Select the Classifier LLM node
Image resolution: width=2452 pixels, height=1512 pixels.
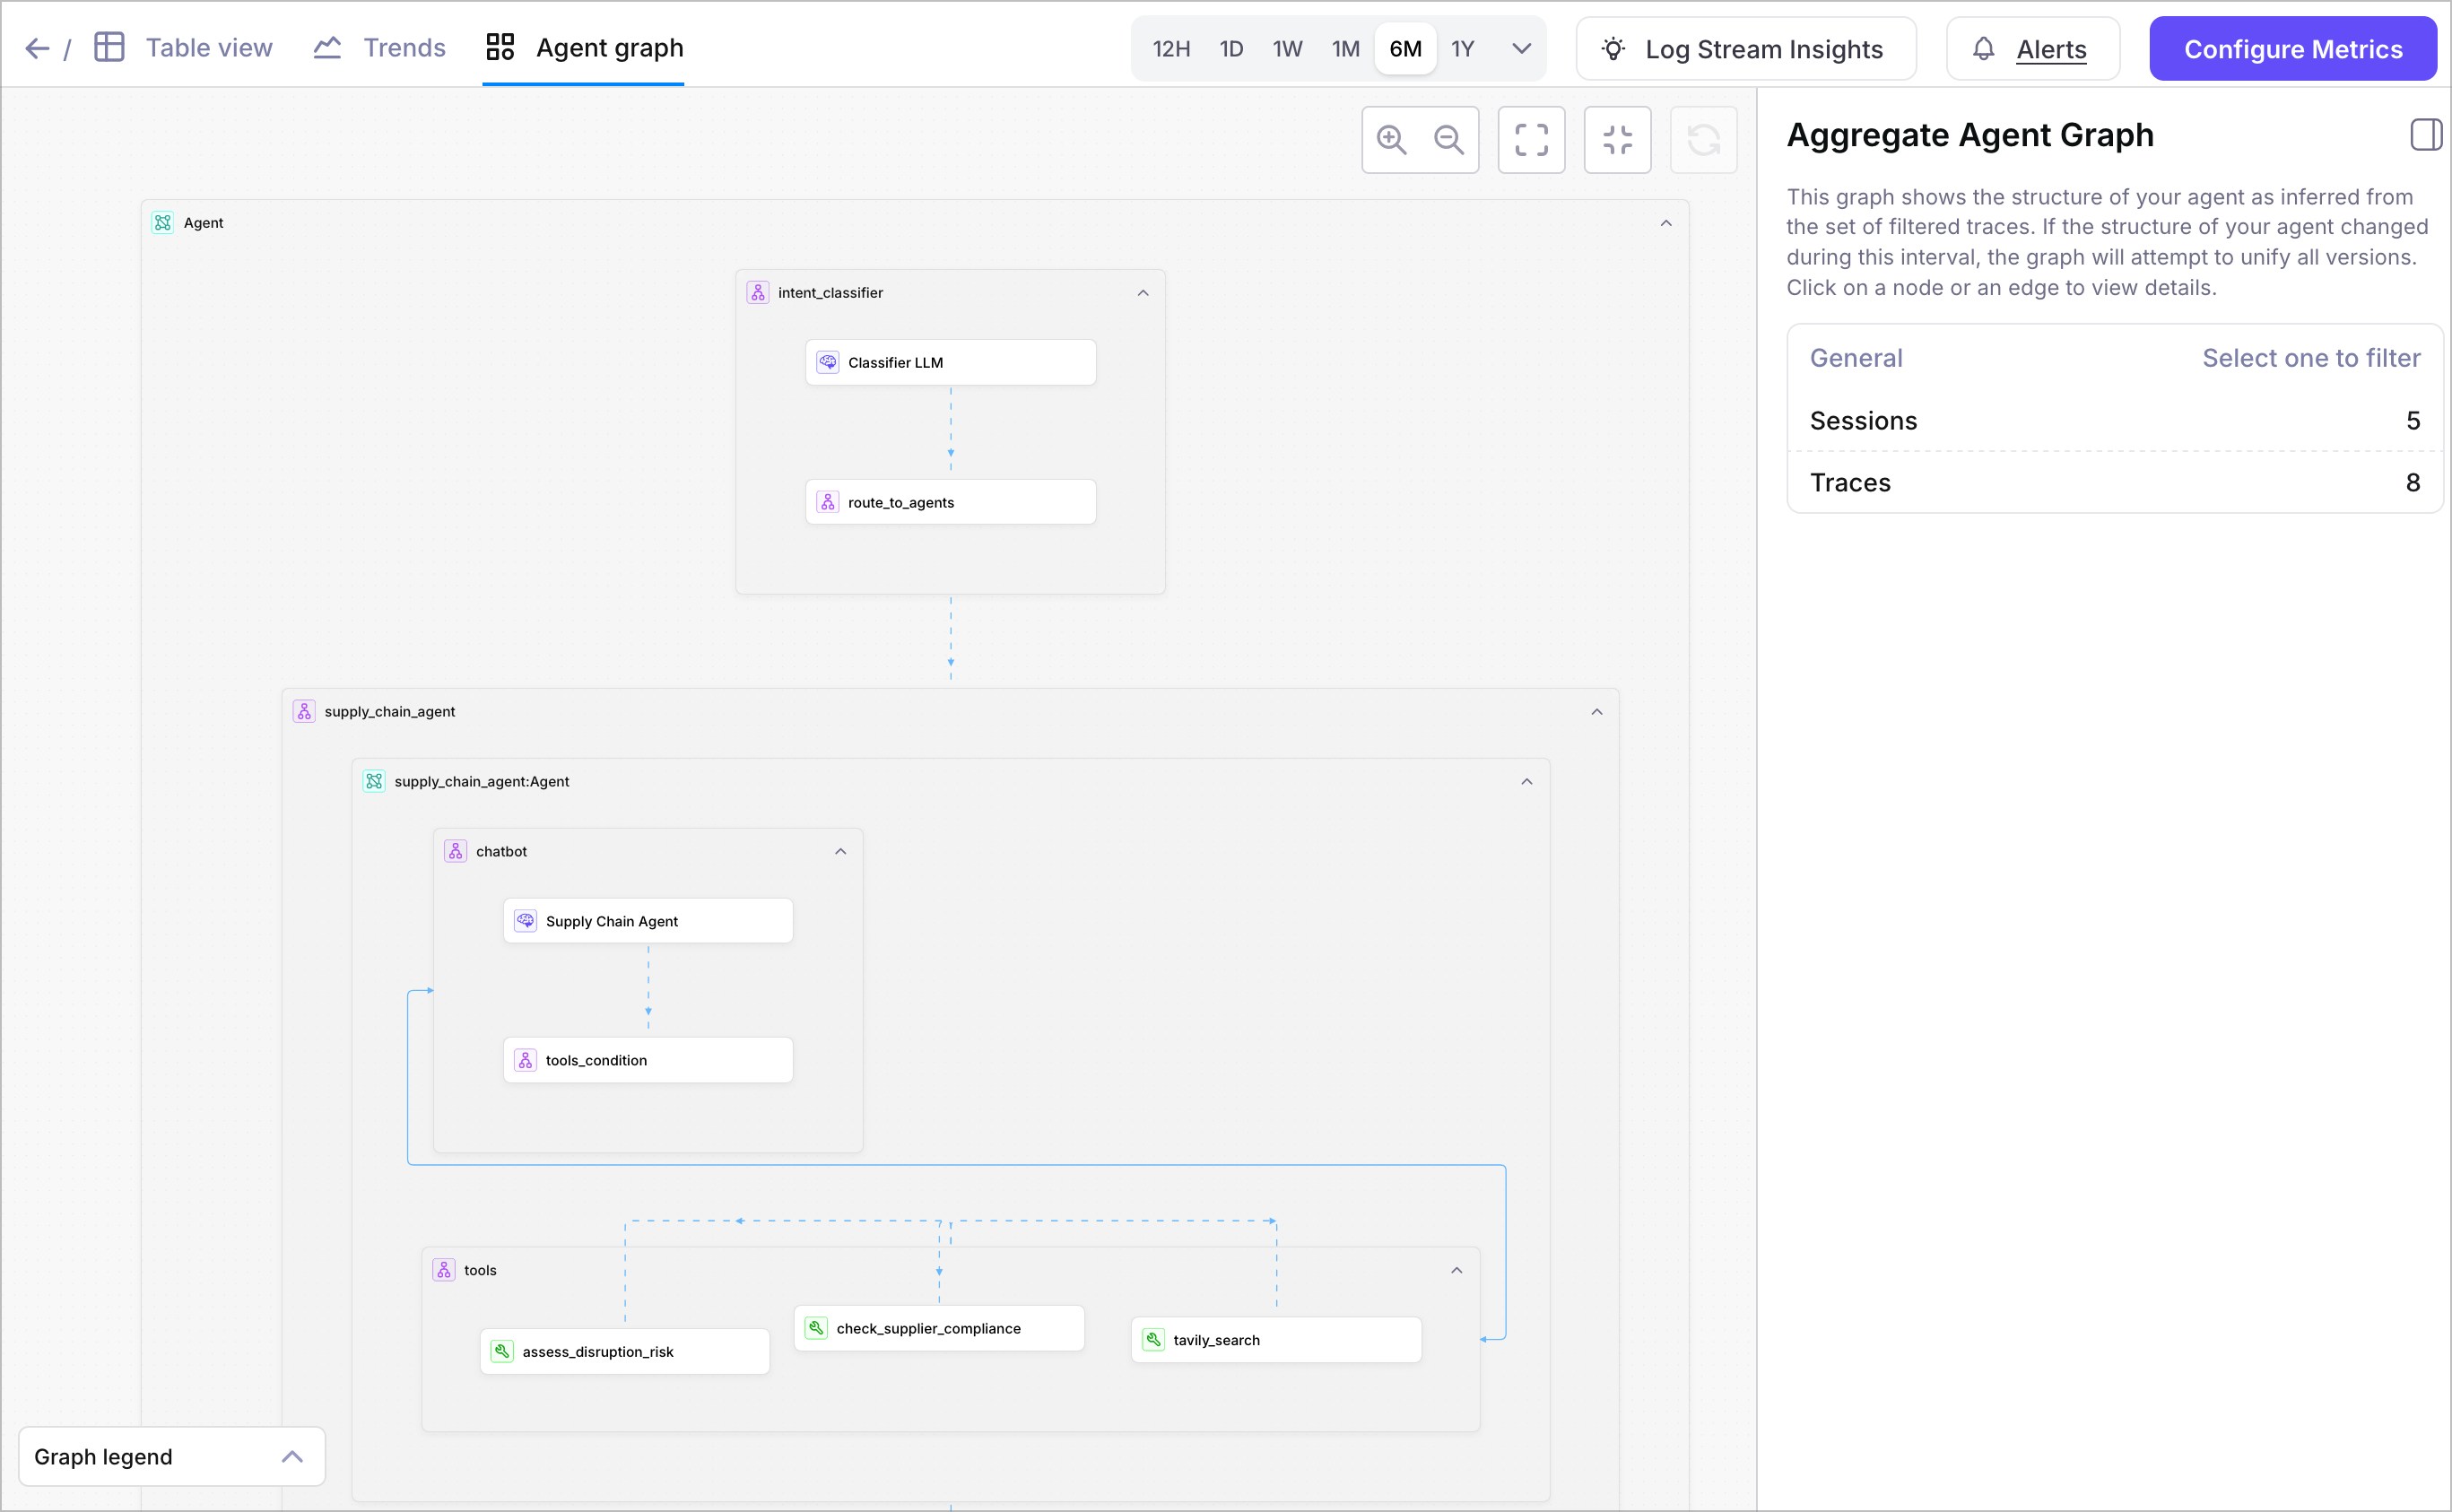click(950, 362)
